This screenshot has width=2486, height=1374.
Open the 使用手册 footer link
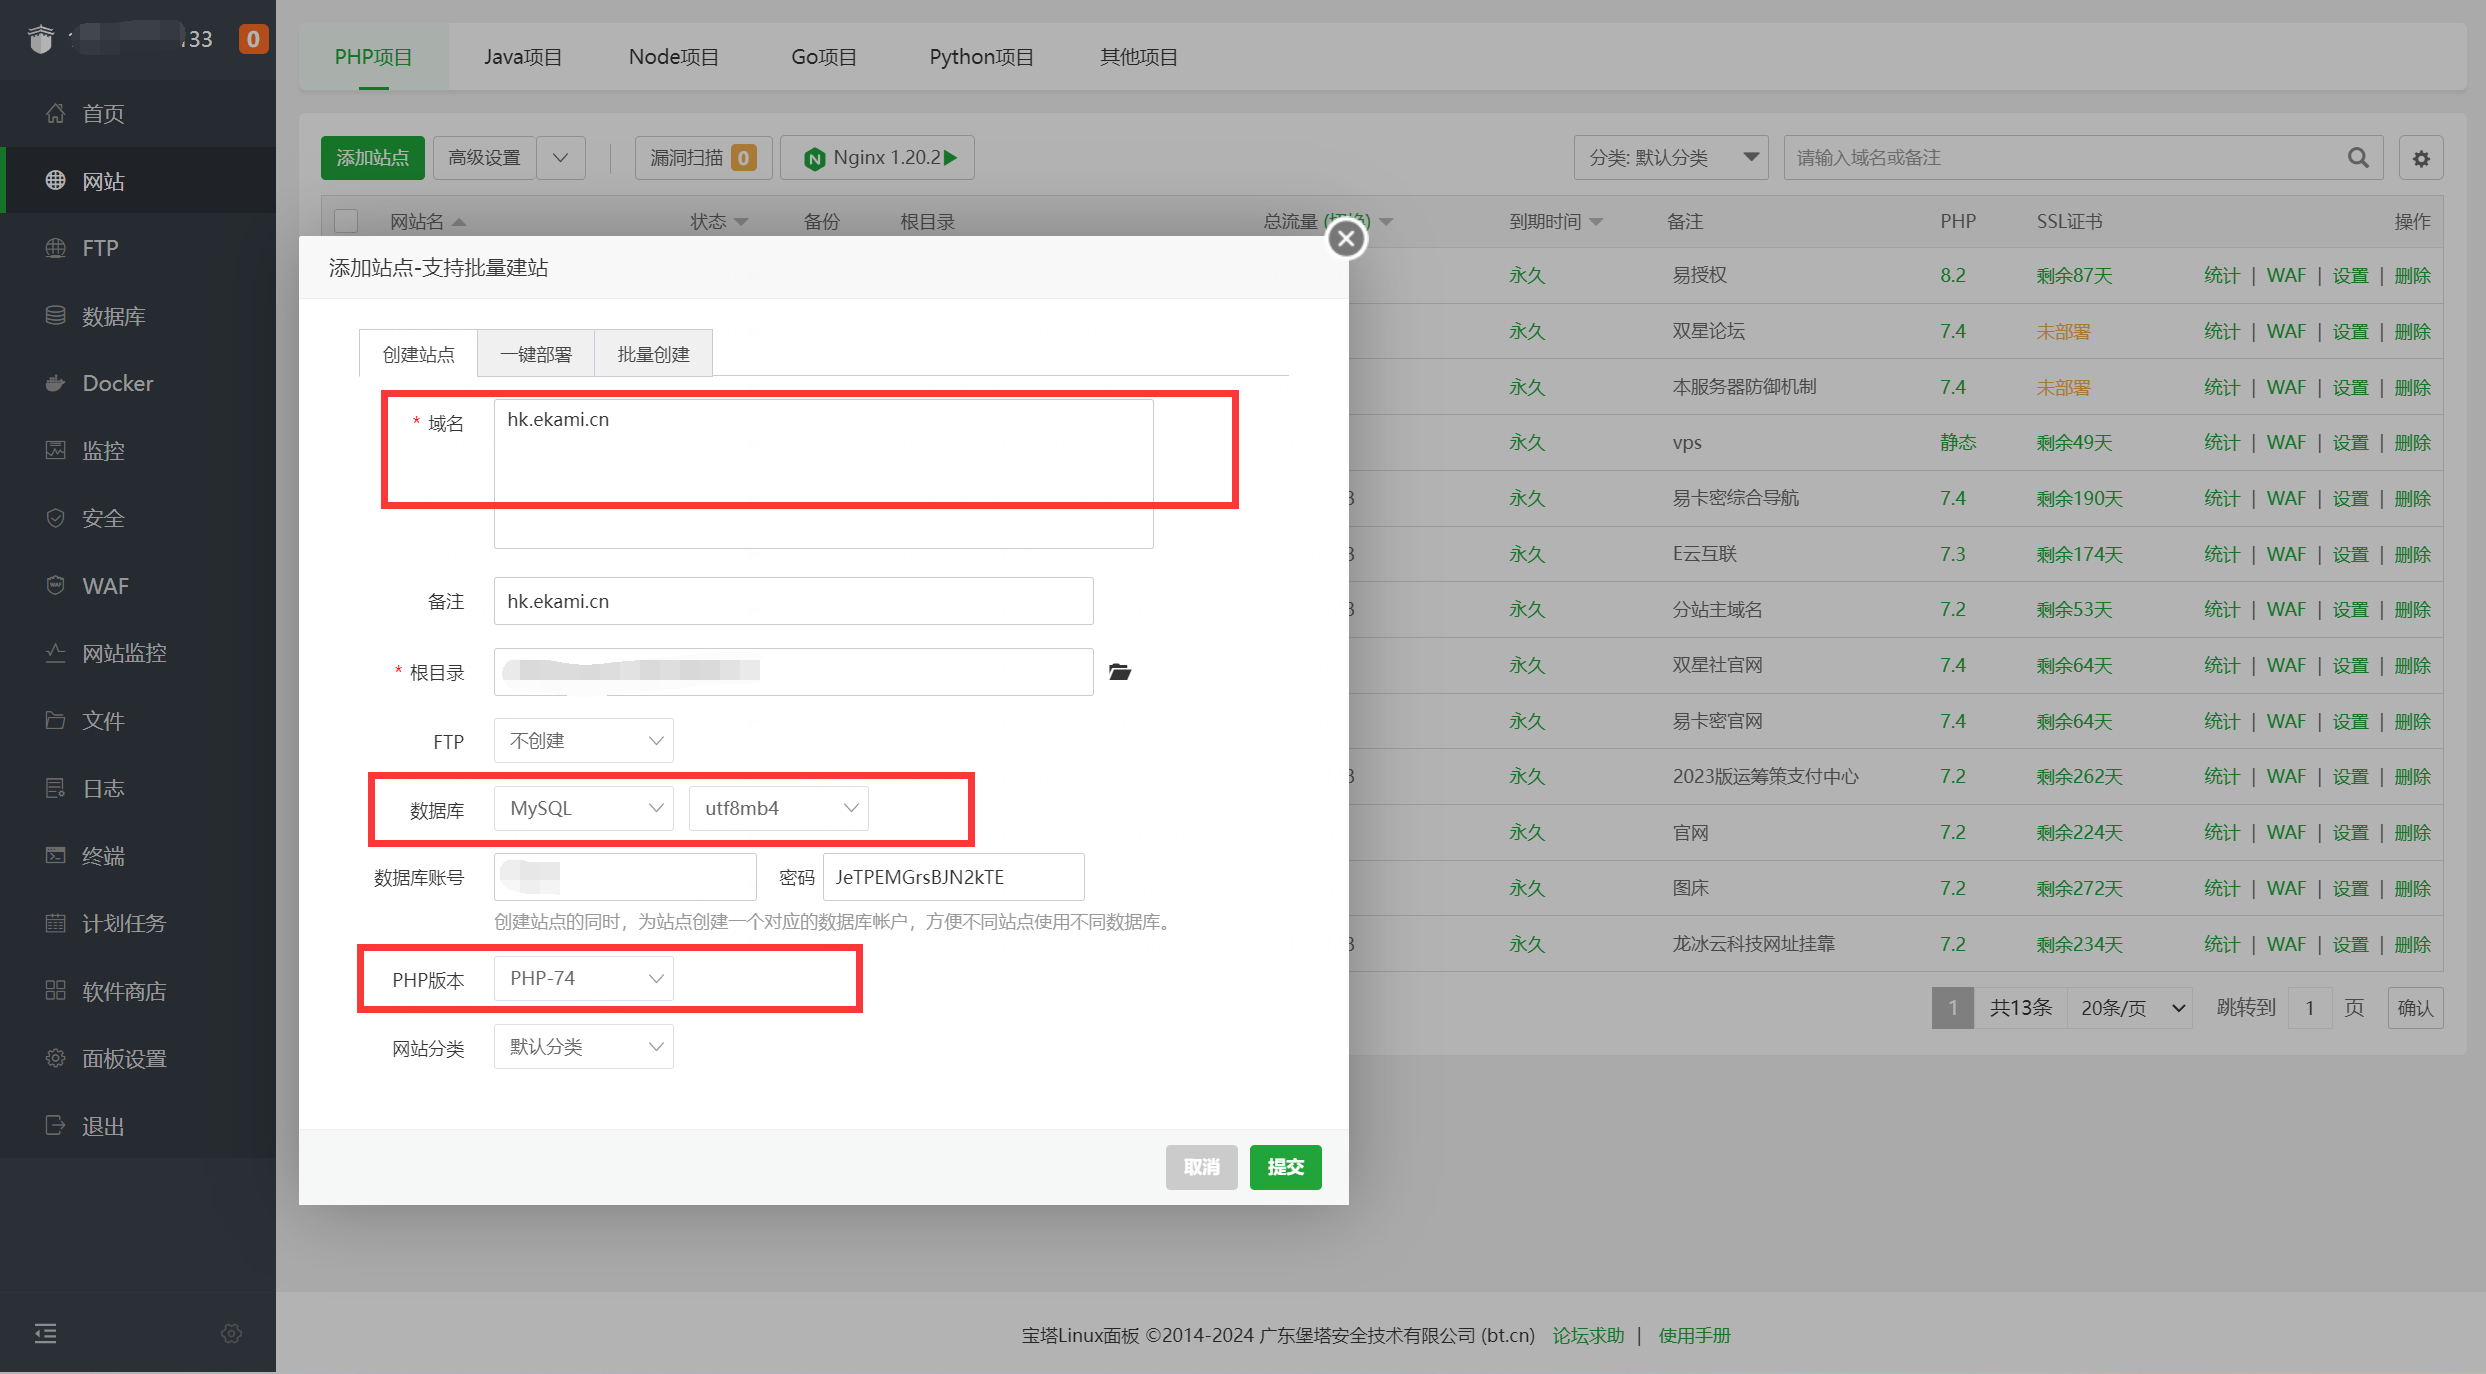(x=1694, y=1335)
